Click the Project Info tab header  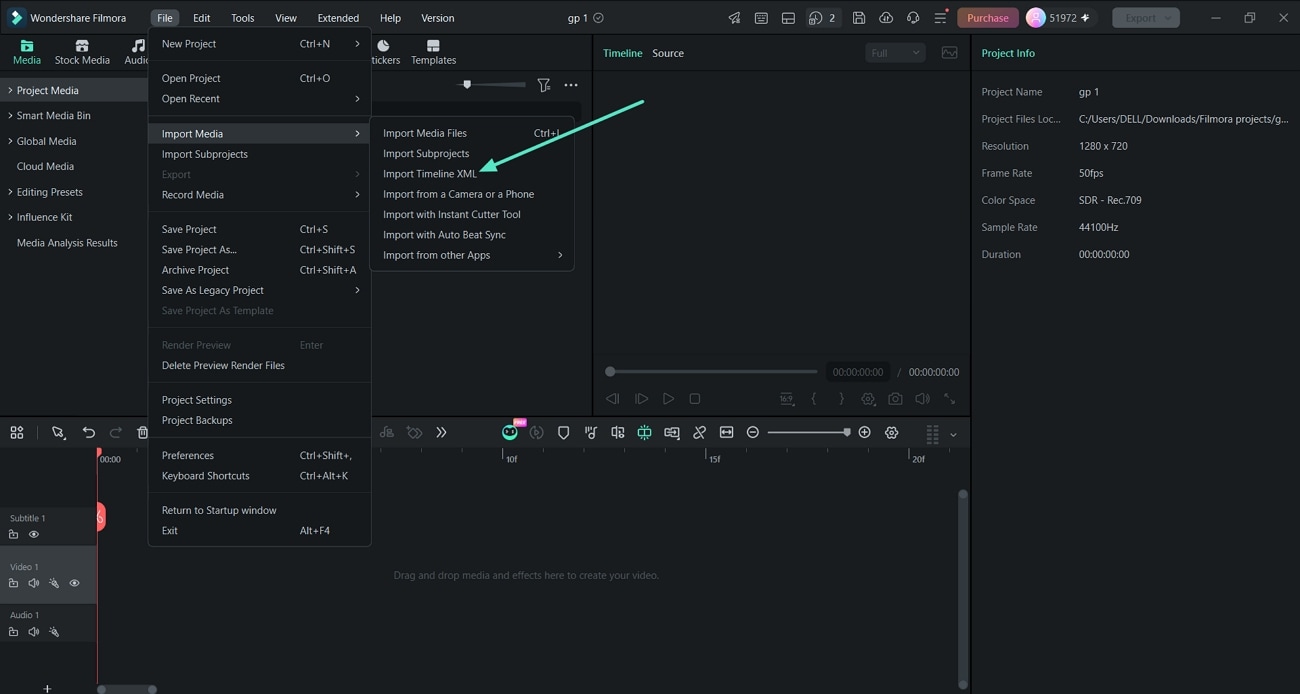[x=1008, y=53]
